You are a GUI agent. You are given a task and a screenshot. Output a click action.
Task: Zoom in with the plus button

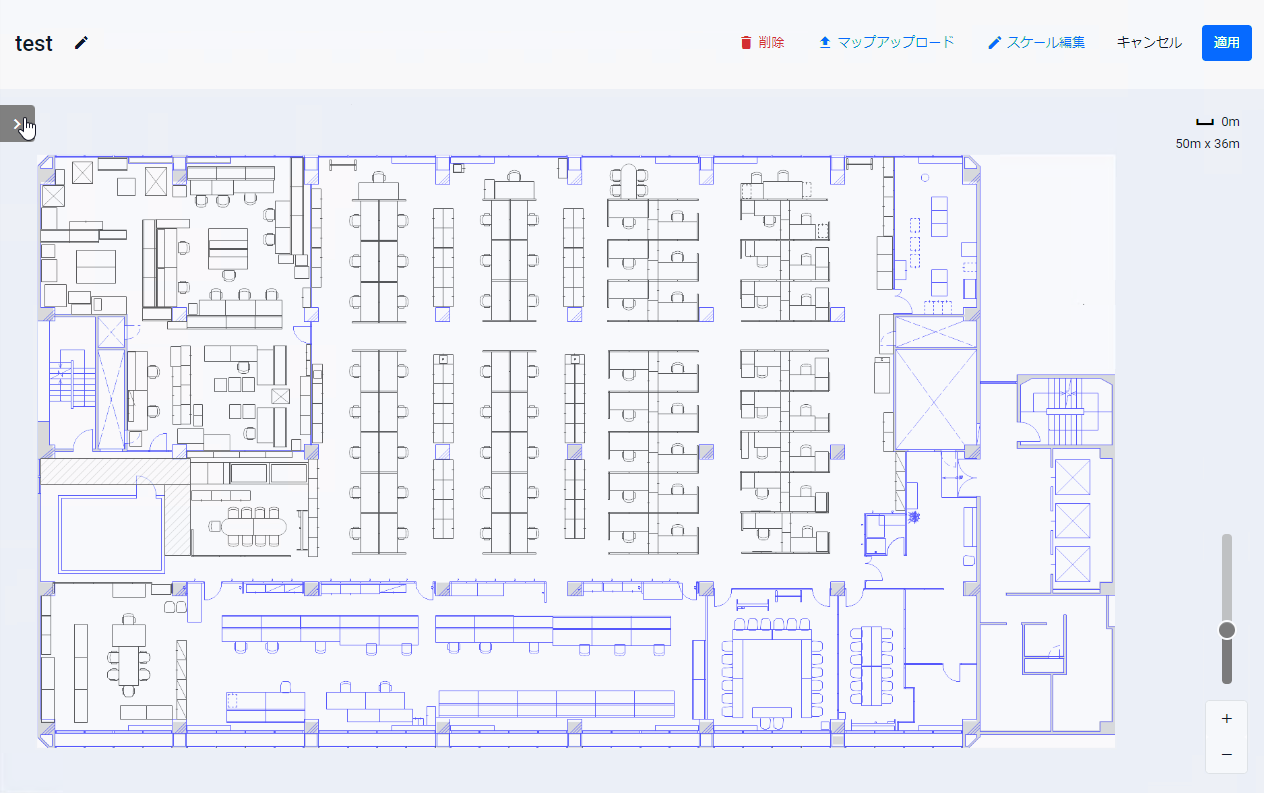1227,718
